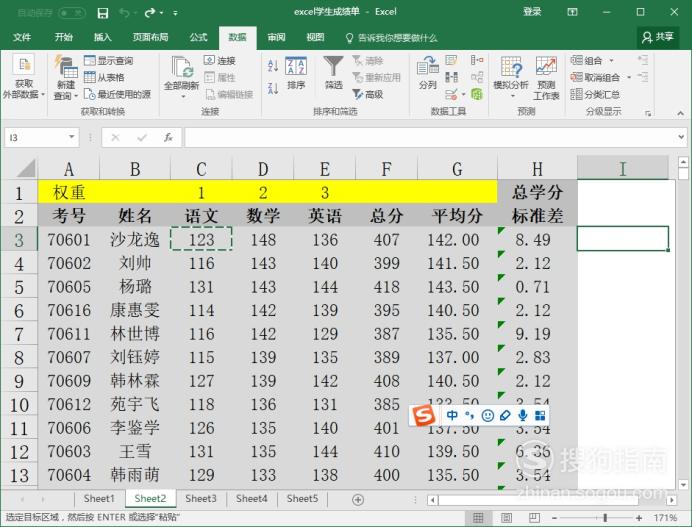
Task: Collapse the ribbon with the chevron
Action: [680, 113]
